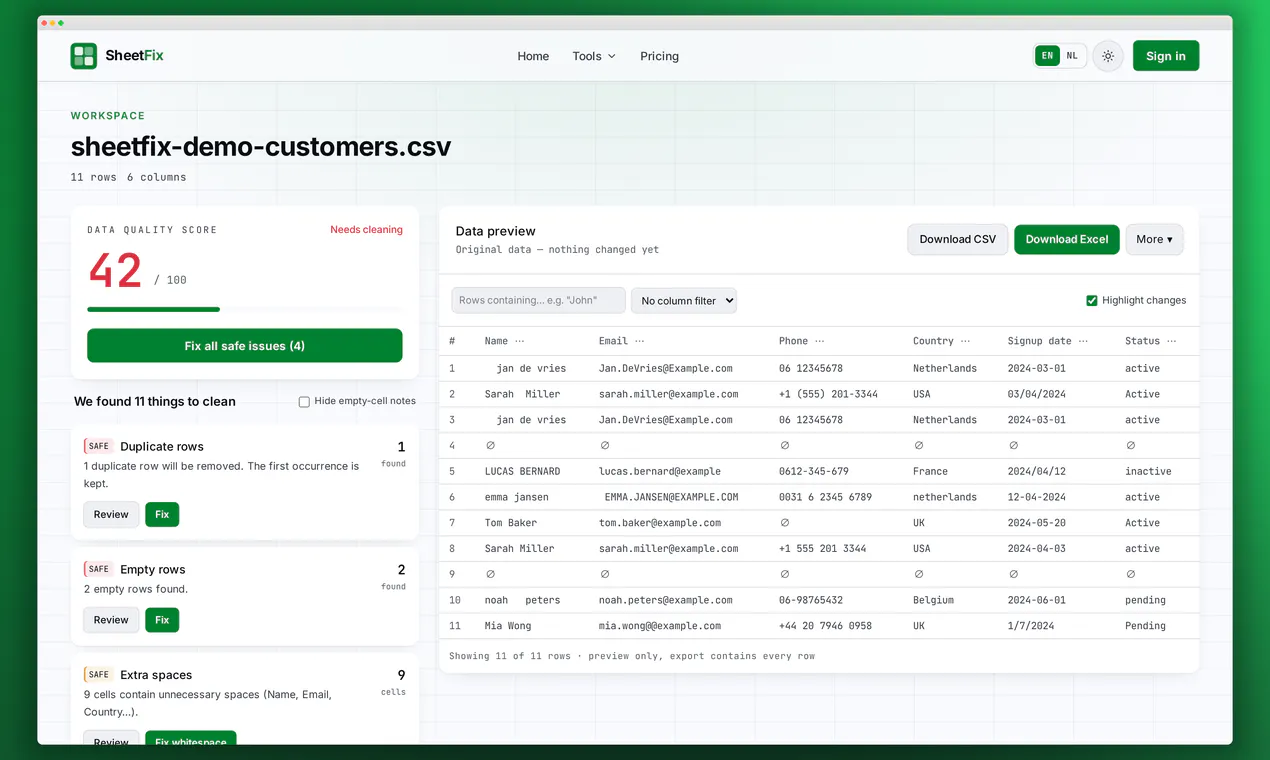The image size is (1270, 760).
Task: Click the mia.wong@@example.com email cell
Action: [x=660, y=626]
